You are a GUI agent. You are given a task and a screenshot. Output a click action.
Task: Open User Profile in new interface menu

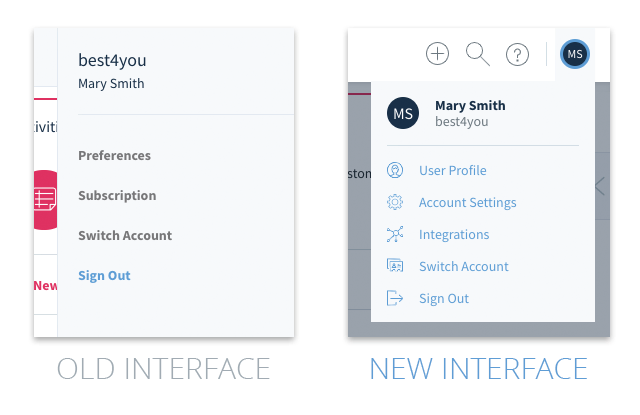pos(453,171)
